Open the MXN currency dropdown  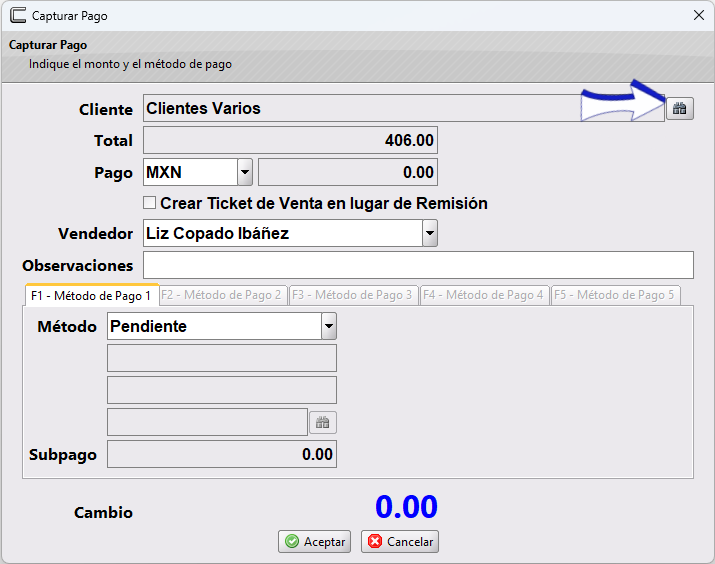pyautogui.click(x=245, y=172)
